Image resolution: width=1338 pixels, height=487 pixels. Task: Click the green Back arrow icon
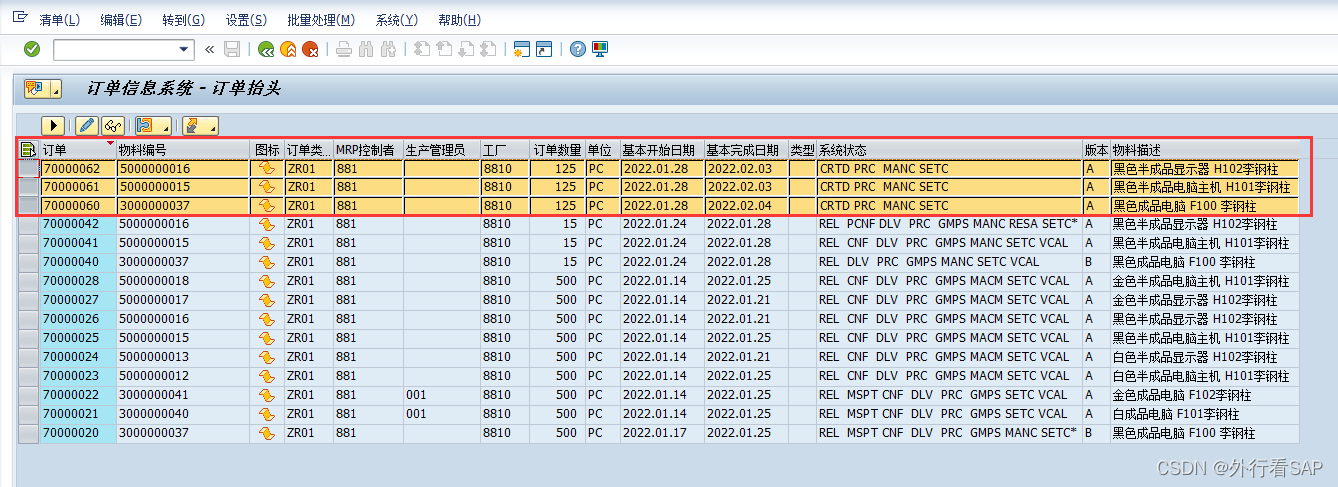coord(266,49)
